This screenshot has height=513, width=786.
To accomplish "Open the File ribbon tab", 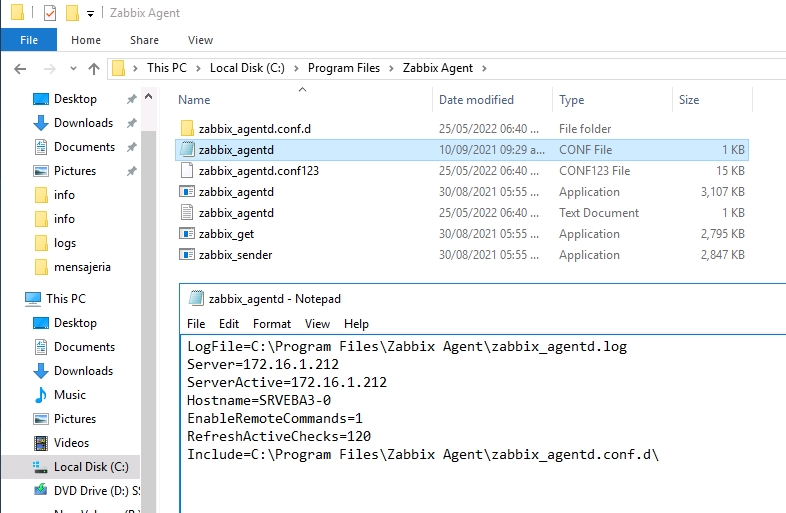I will [29, 40].
